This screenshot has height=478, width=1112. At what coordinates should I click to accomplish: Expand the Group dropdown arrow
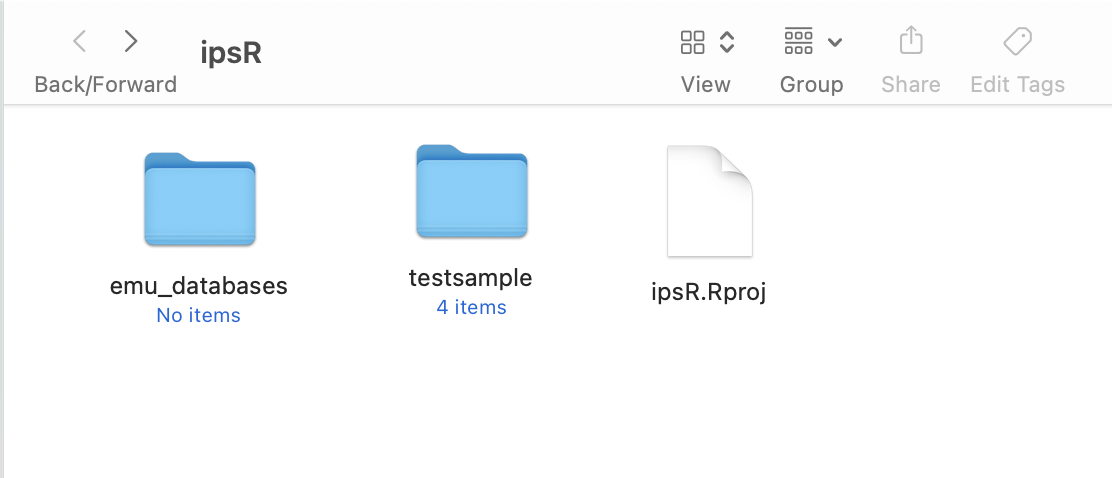[x=835, y=42]
